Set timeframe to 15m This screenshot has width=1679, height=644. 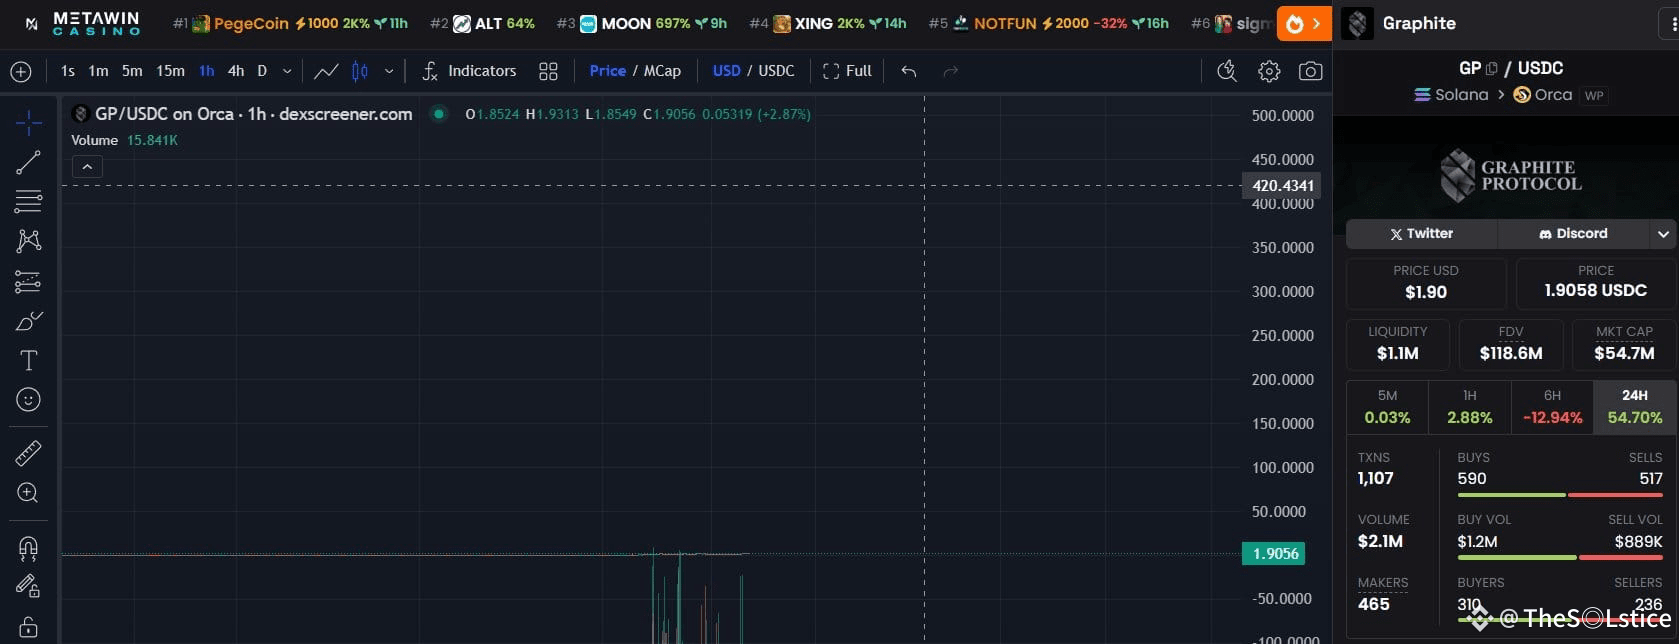(170, 71)
